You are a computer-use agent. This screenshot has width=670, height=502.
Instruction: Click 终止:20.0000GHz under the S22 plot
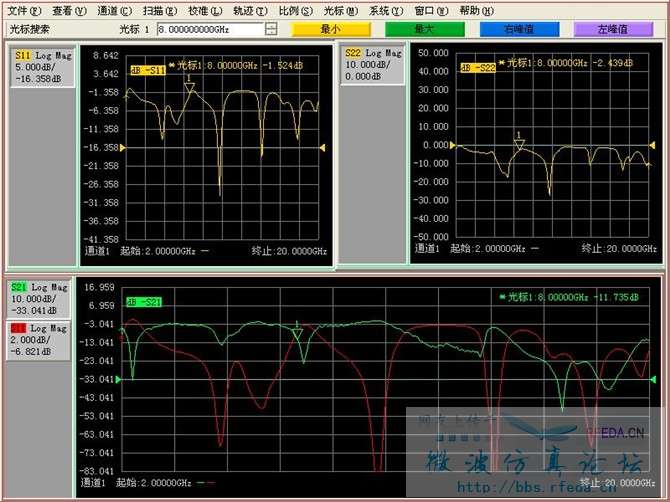(x=619, y=248)
